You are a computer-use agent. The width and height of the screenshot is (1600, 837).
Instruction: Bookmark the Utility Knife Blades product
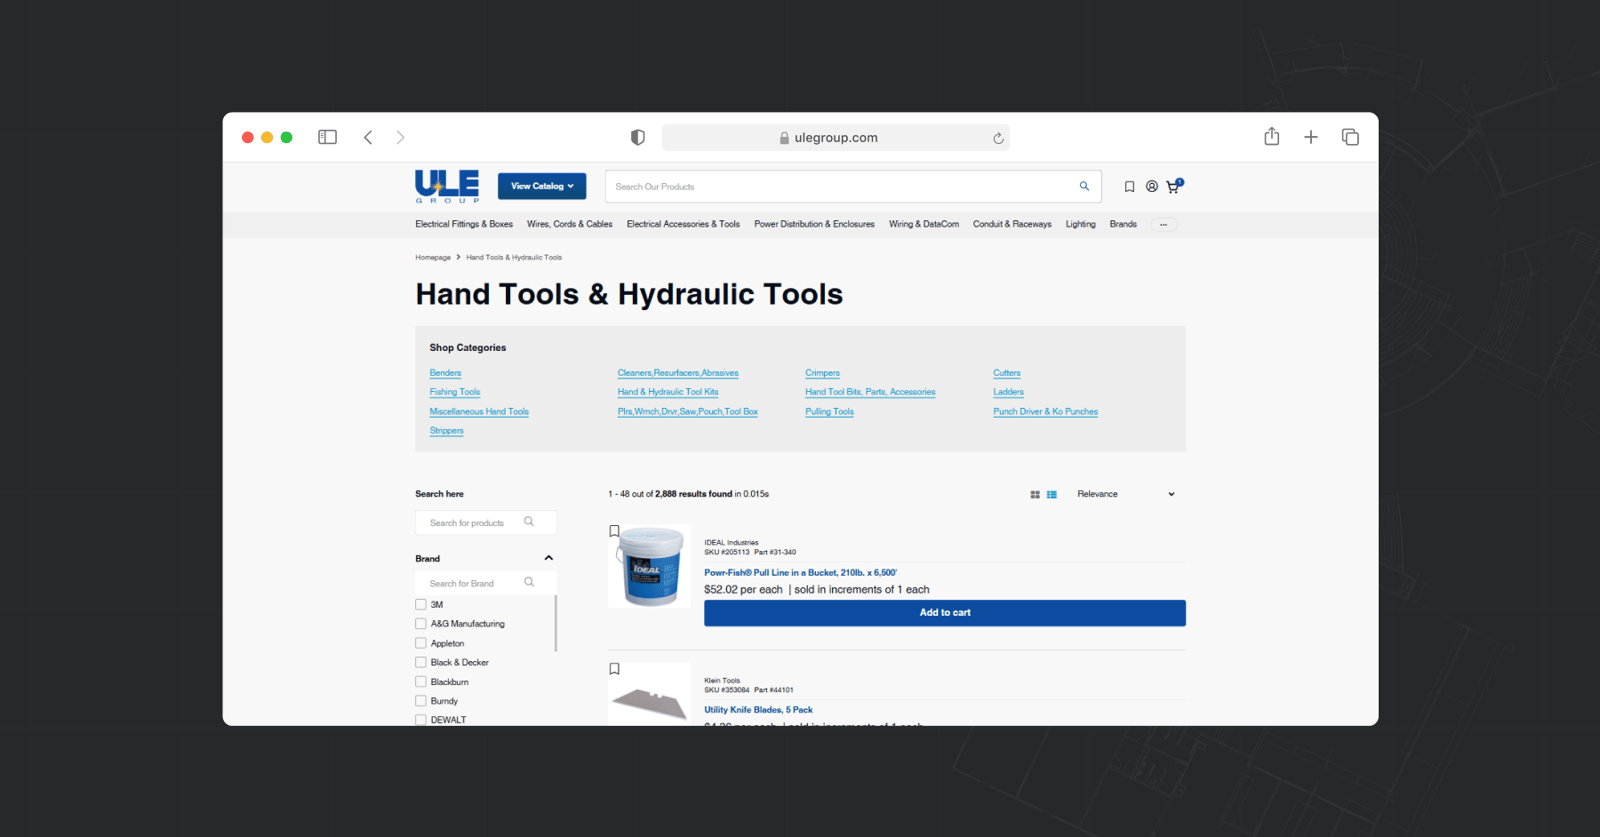point(614,669)
